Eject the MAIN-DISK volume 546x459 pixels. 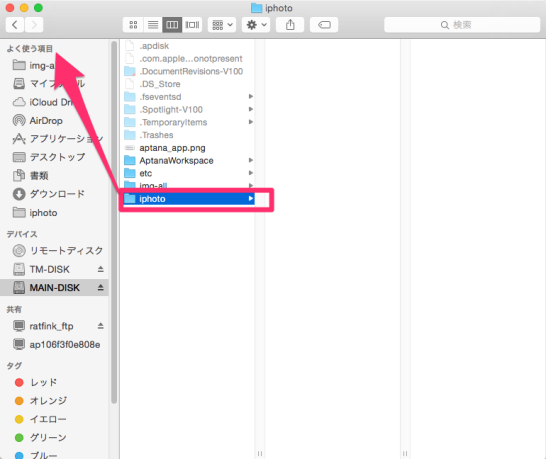pos(101,288)
